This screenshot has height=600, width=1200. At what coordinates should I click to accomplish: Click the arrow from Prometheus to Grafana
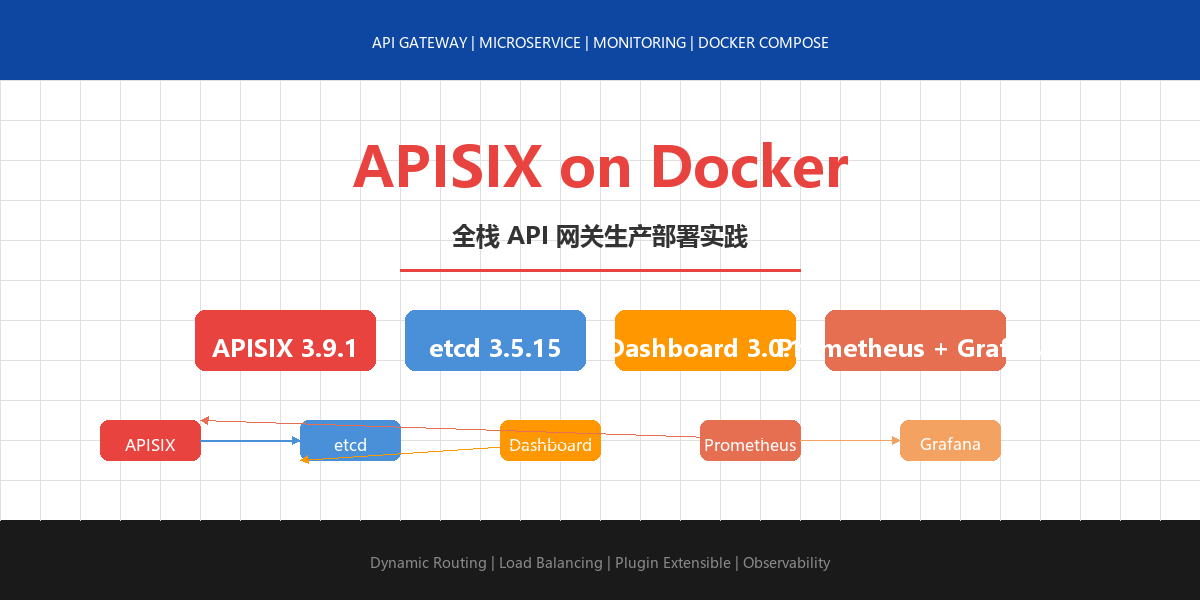[850, 441]
